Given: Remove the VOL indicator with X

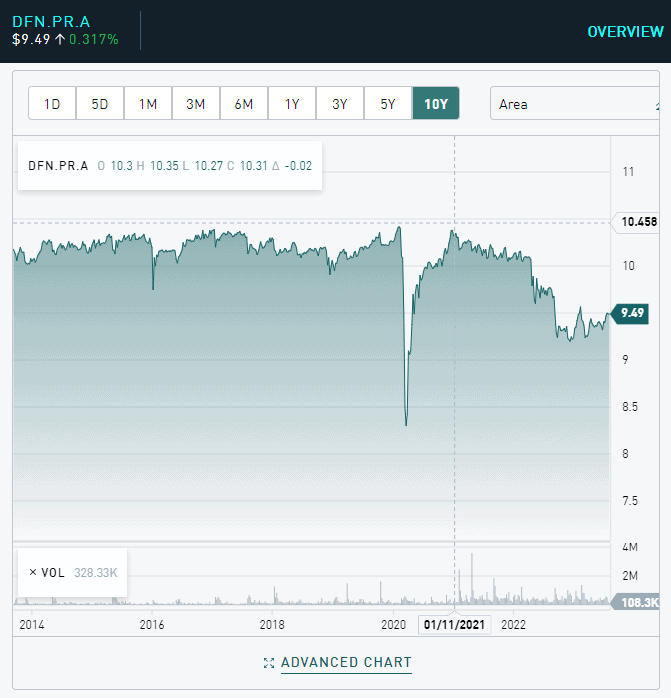Looking at the screenshot, I should click(33, 572).
